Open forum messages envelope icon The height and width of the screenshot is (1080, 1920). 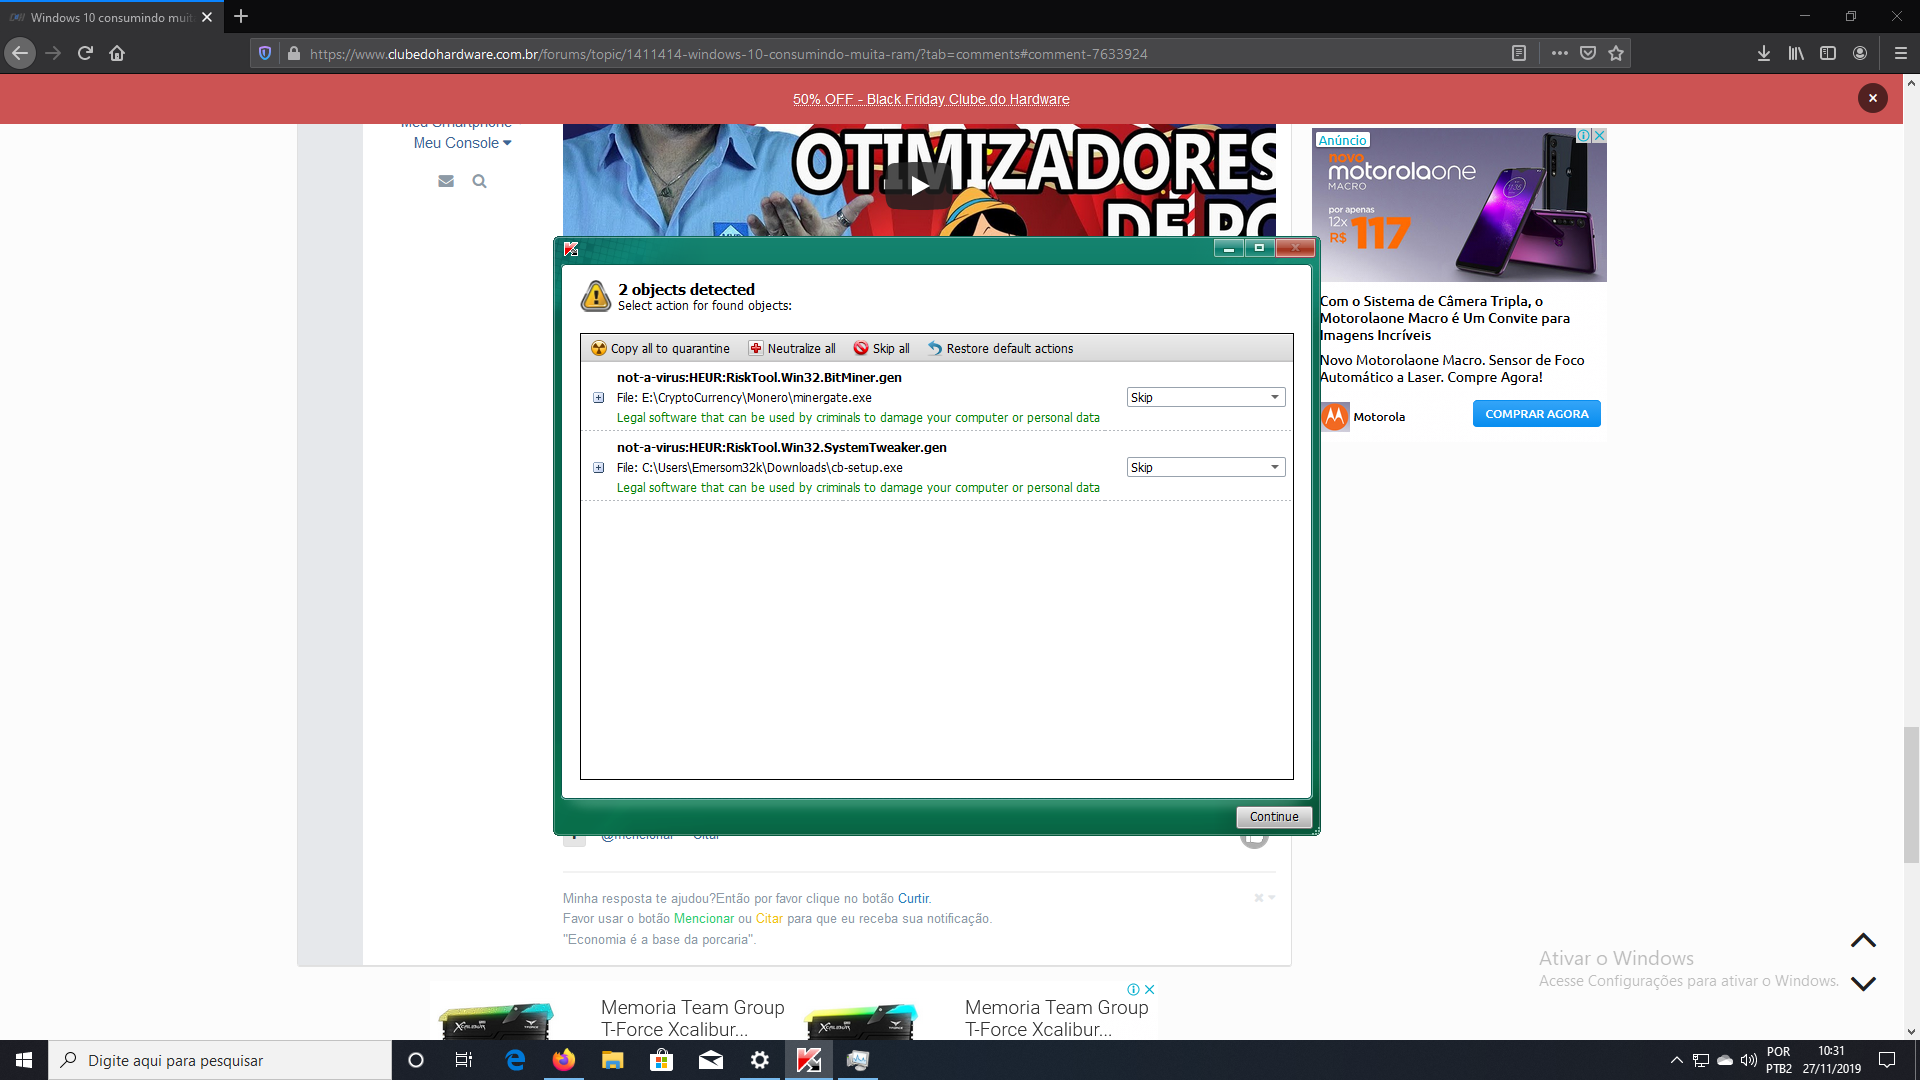click(446, 181)
